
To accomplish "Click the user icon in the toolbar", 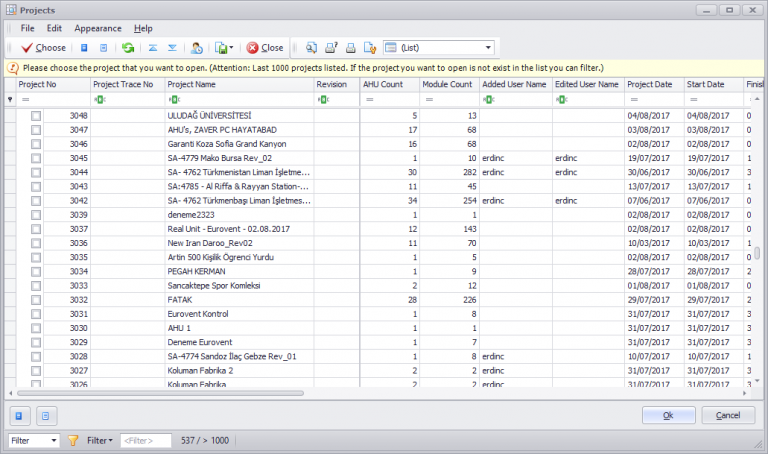I will click(x=197, y=47).
